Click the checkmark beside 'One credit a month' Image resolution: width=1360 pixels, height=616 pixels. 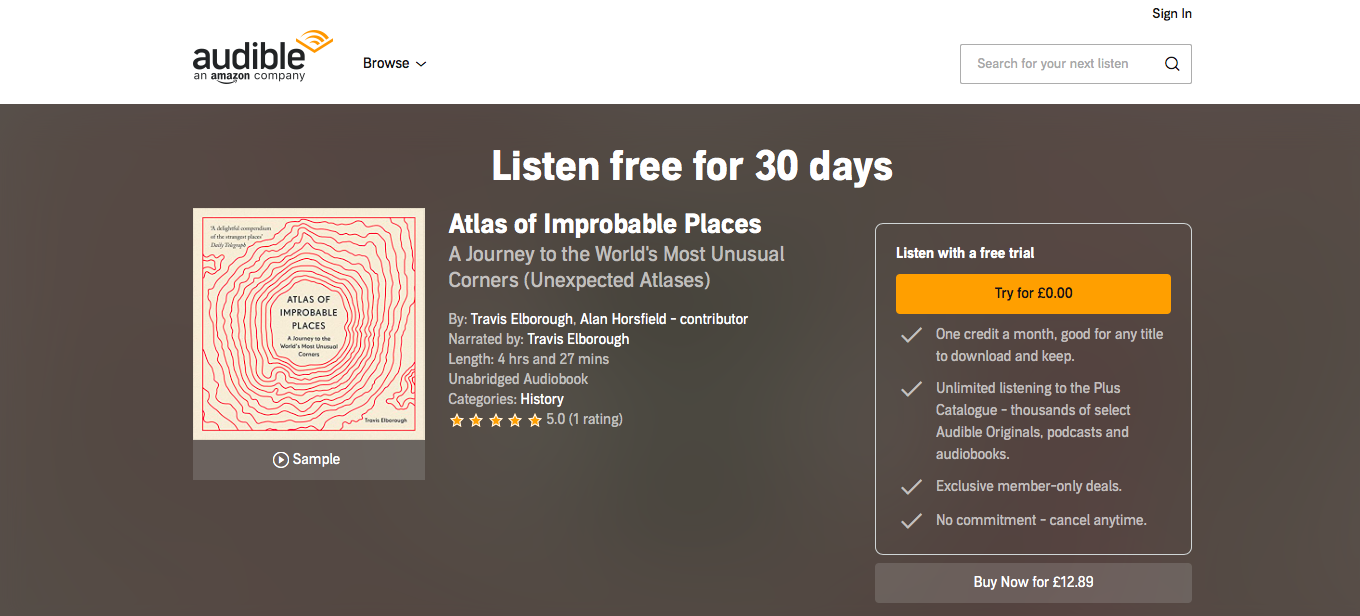click(x=911, y=335)
